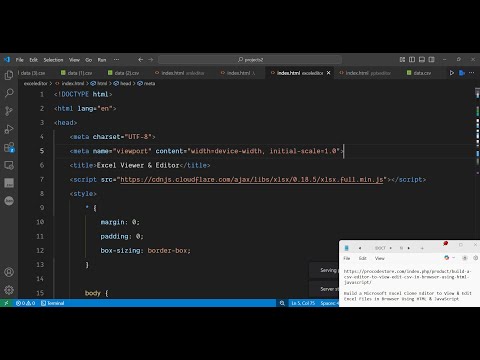
Task: Toggle the bottom panel layout icon
Action: (x=422, y=60)
